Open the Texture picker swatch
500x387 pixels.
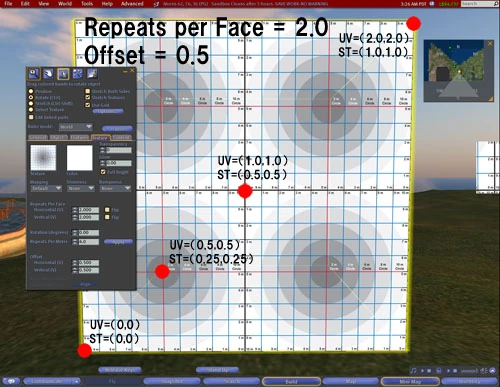[43, 158]
